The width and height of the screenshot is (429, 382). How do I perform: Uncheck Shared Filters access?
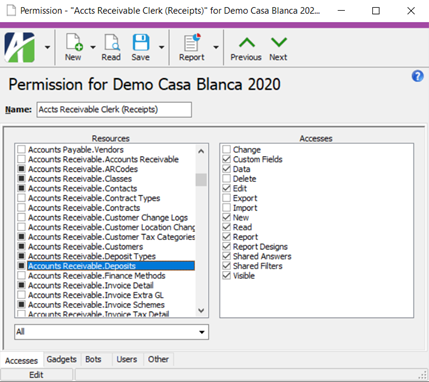pyautogui.click(x=227, y=266)
